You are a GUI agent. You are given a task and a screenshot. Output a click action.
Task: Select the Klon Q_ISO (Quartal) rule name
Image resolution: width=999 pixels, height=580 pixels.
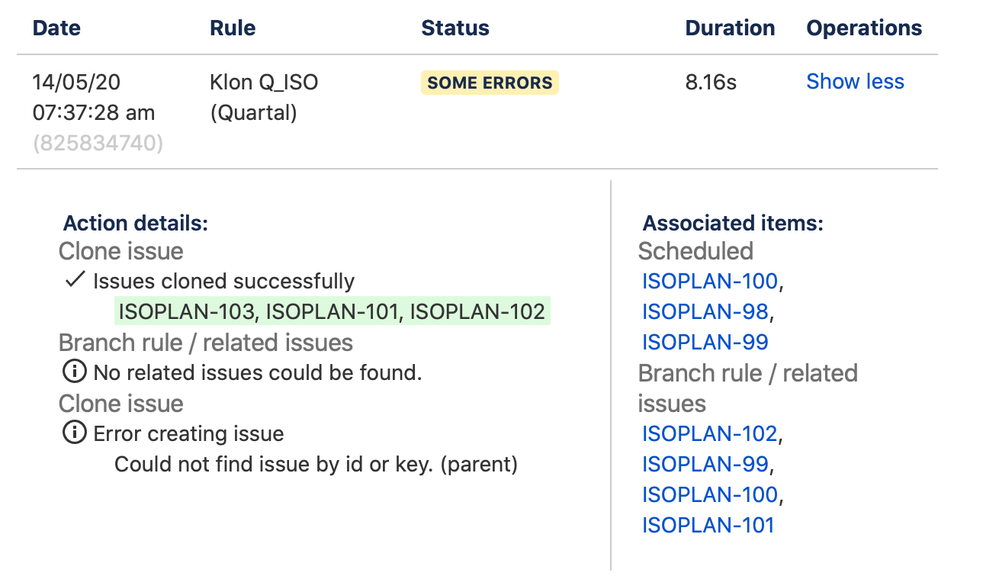coord(264,98)
